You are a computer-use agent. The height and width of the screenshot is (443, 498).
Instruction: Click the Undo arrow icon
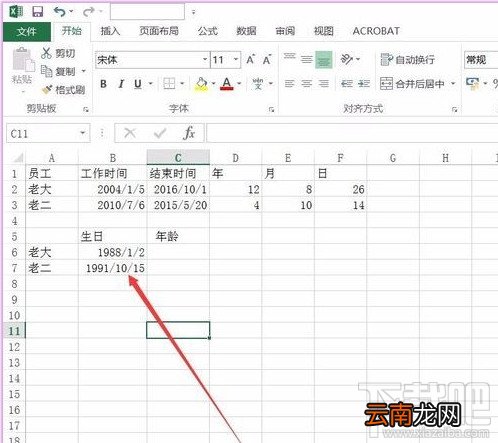click(60, 12)
